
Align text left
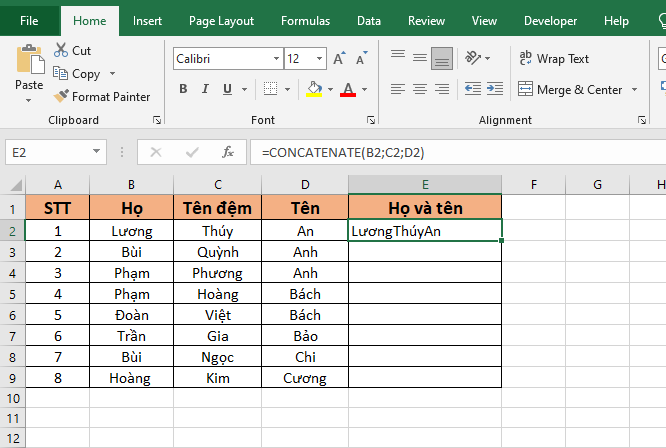[x=398, y=89]
